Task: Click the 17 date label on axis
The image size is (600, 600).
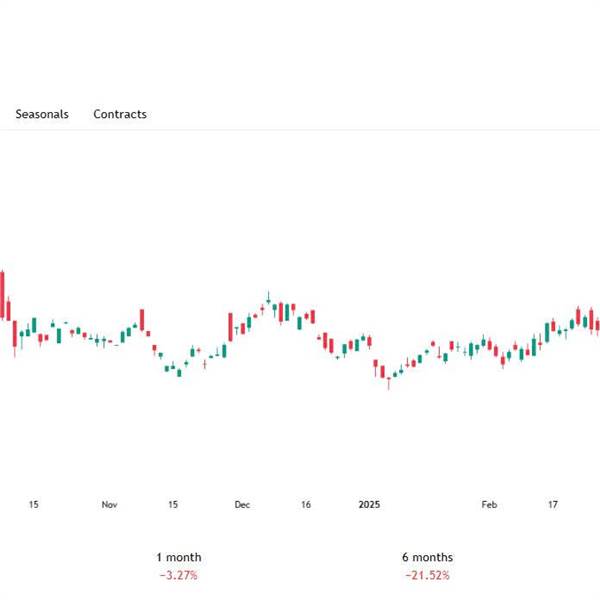Action: [x=553, y=505]
